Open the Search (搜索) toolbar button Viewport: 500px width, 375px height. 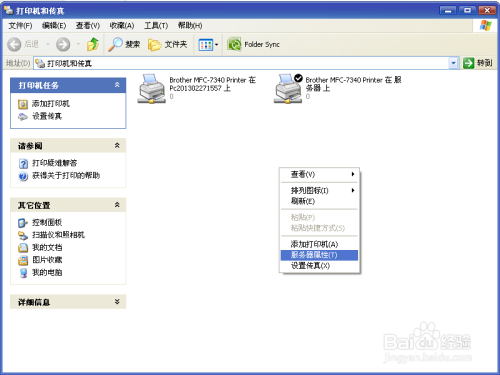[x=124, y=44]
